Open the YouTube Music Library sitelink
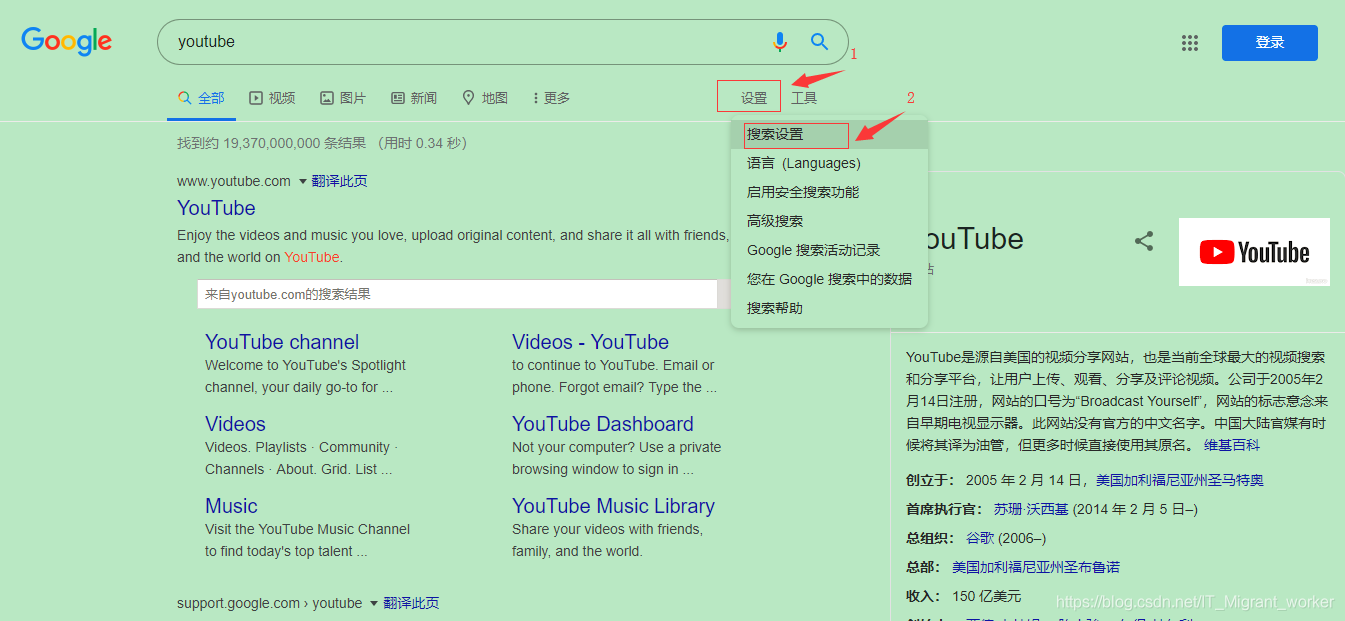The width and height of the screenshot is (1345, 621). (x=613, y=506)
